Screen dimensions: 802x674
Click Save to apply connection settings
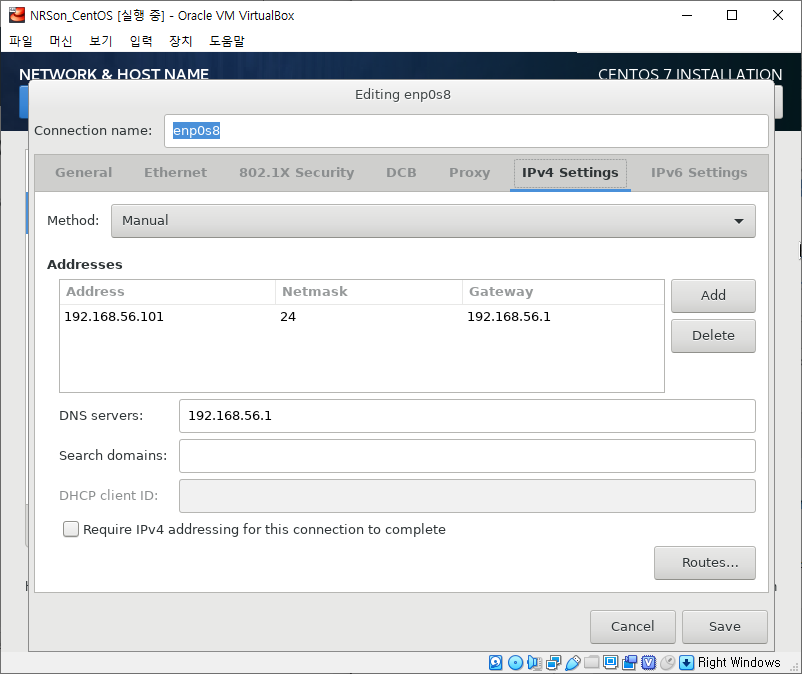pos(725,626)
